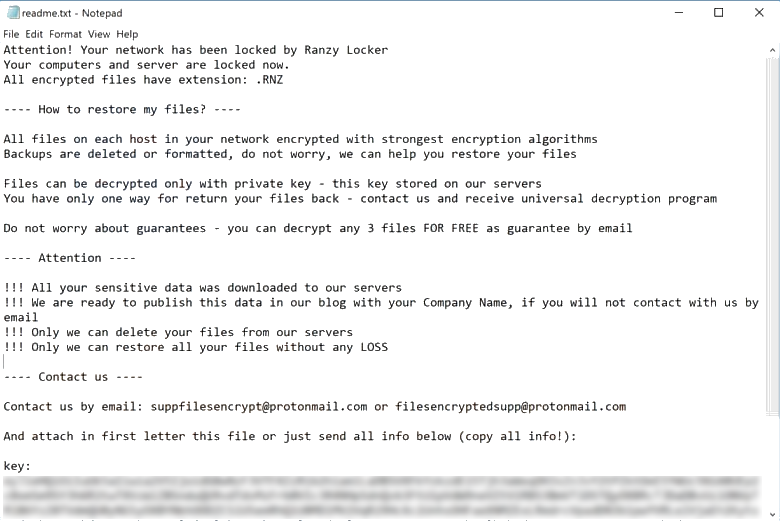Viewport: 780px width, 521px height.
Task: Click the Notepad icon in the title bar
Action: (11, 13)
